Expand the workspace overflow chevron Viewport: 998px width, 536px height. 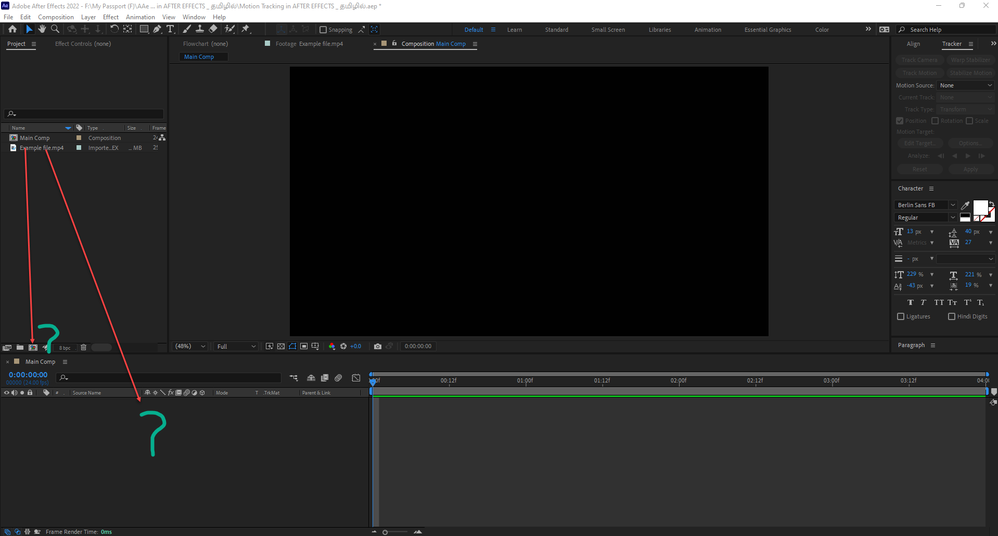pyautogui.click(x=868, y=29)
